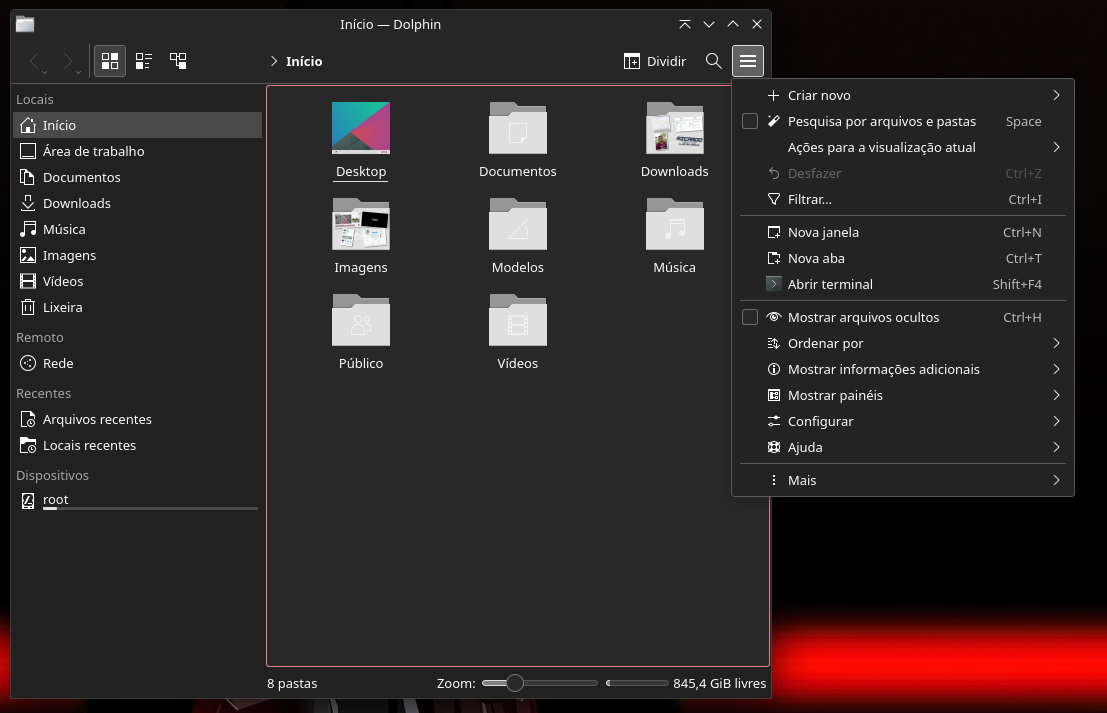The image size is (1107, 713).
Task: Switch to icons view mode
Action: (x=110, y=61)
